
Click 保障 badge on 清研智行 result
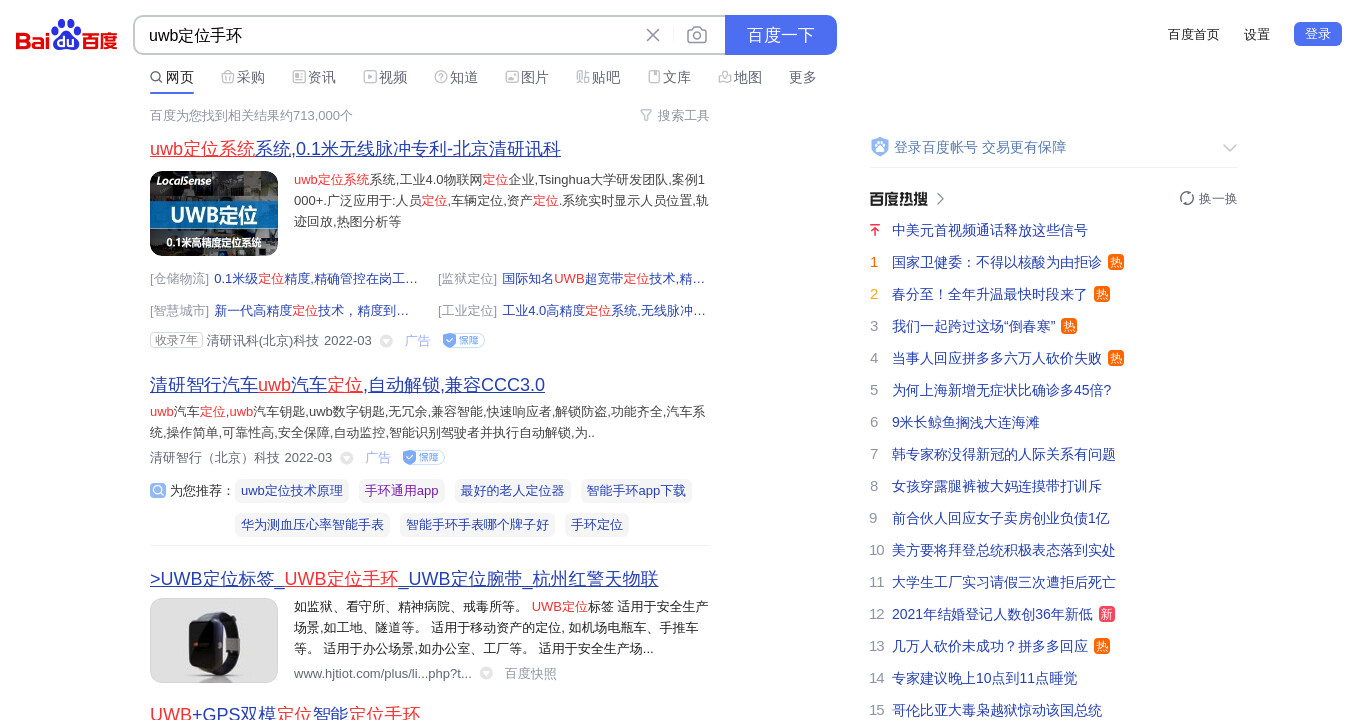tap(424, 458)
